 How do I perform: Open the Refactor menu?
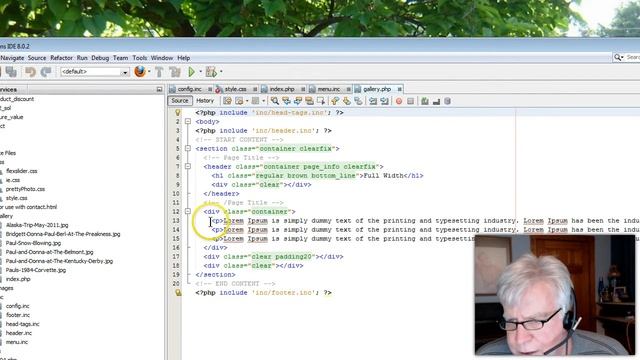tap(61, 58)
